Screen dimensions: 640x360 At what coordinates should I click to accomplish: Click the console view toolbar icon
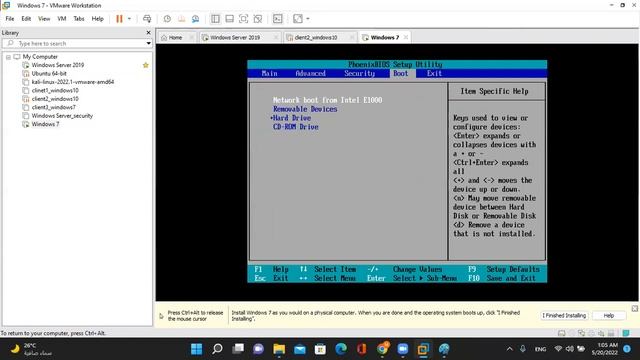278,19
